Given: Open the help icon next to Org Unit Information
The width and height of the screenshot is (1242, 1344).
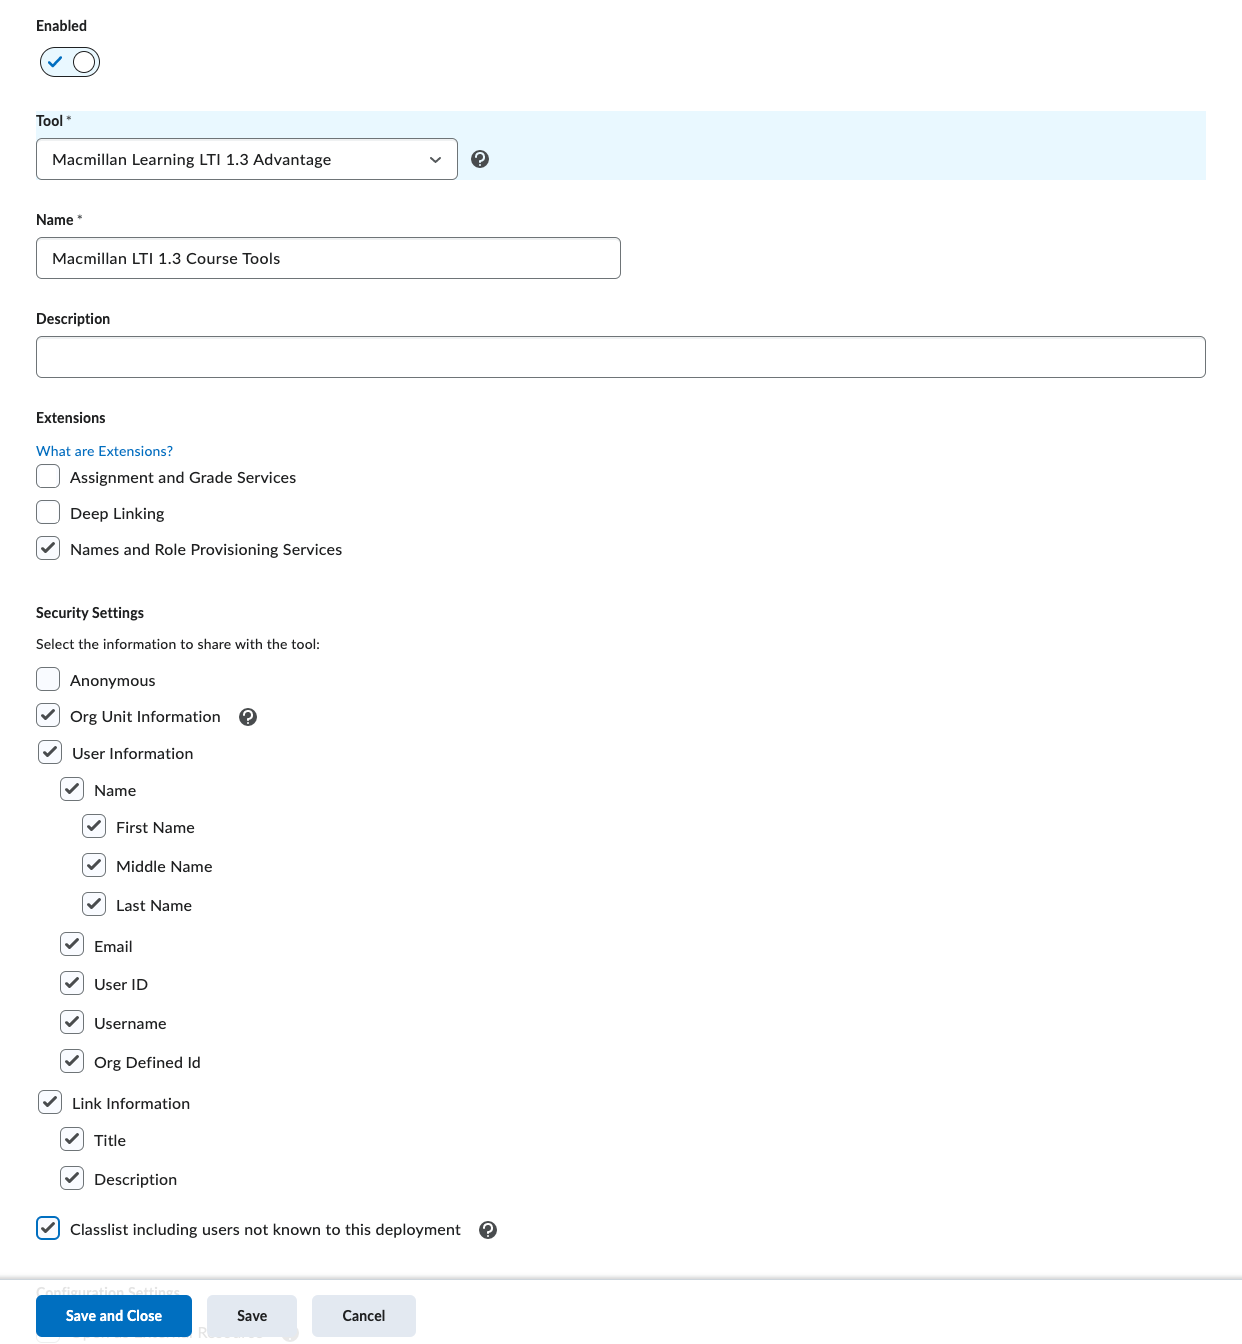Looking at the screenshot, I should point(247,716).
